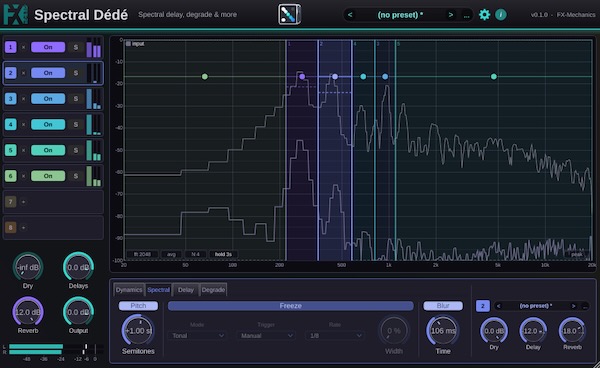Click the peak button in analyzer
Image resolution: width=600 pixels, height=368 pixels.
pyautogui.click(x=577, y=254)
